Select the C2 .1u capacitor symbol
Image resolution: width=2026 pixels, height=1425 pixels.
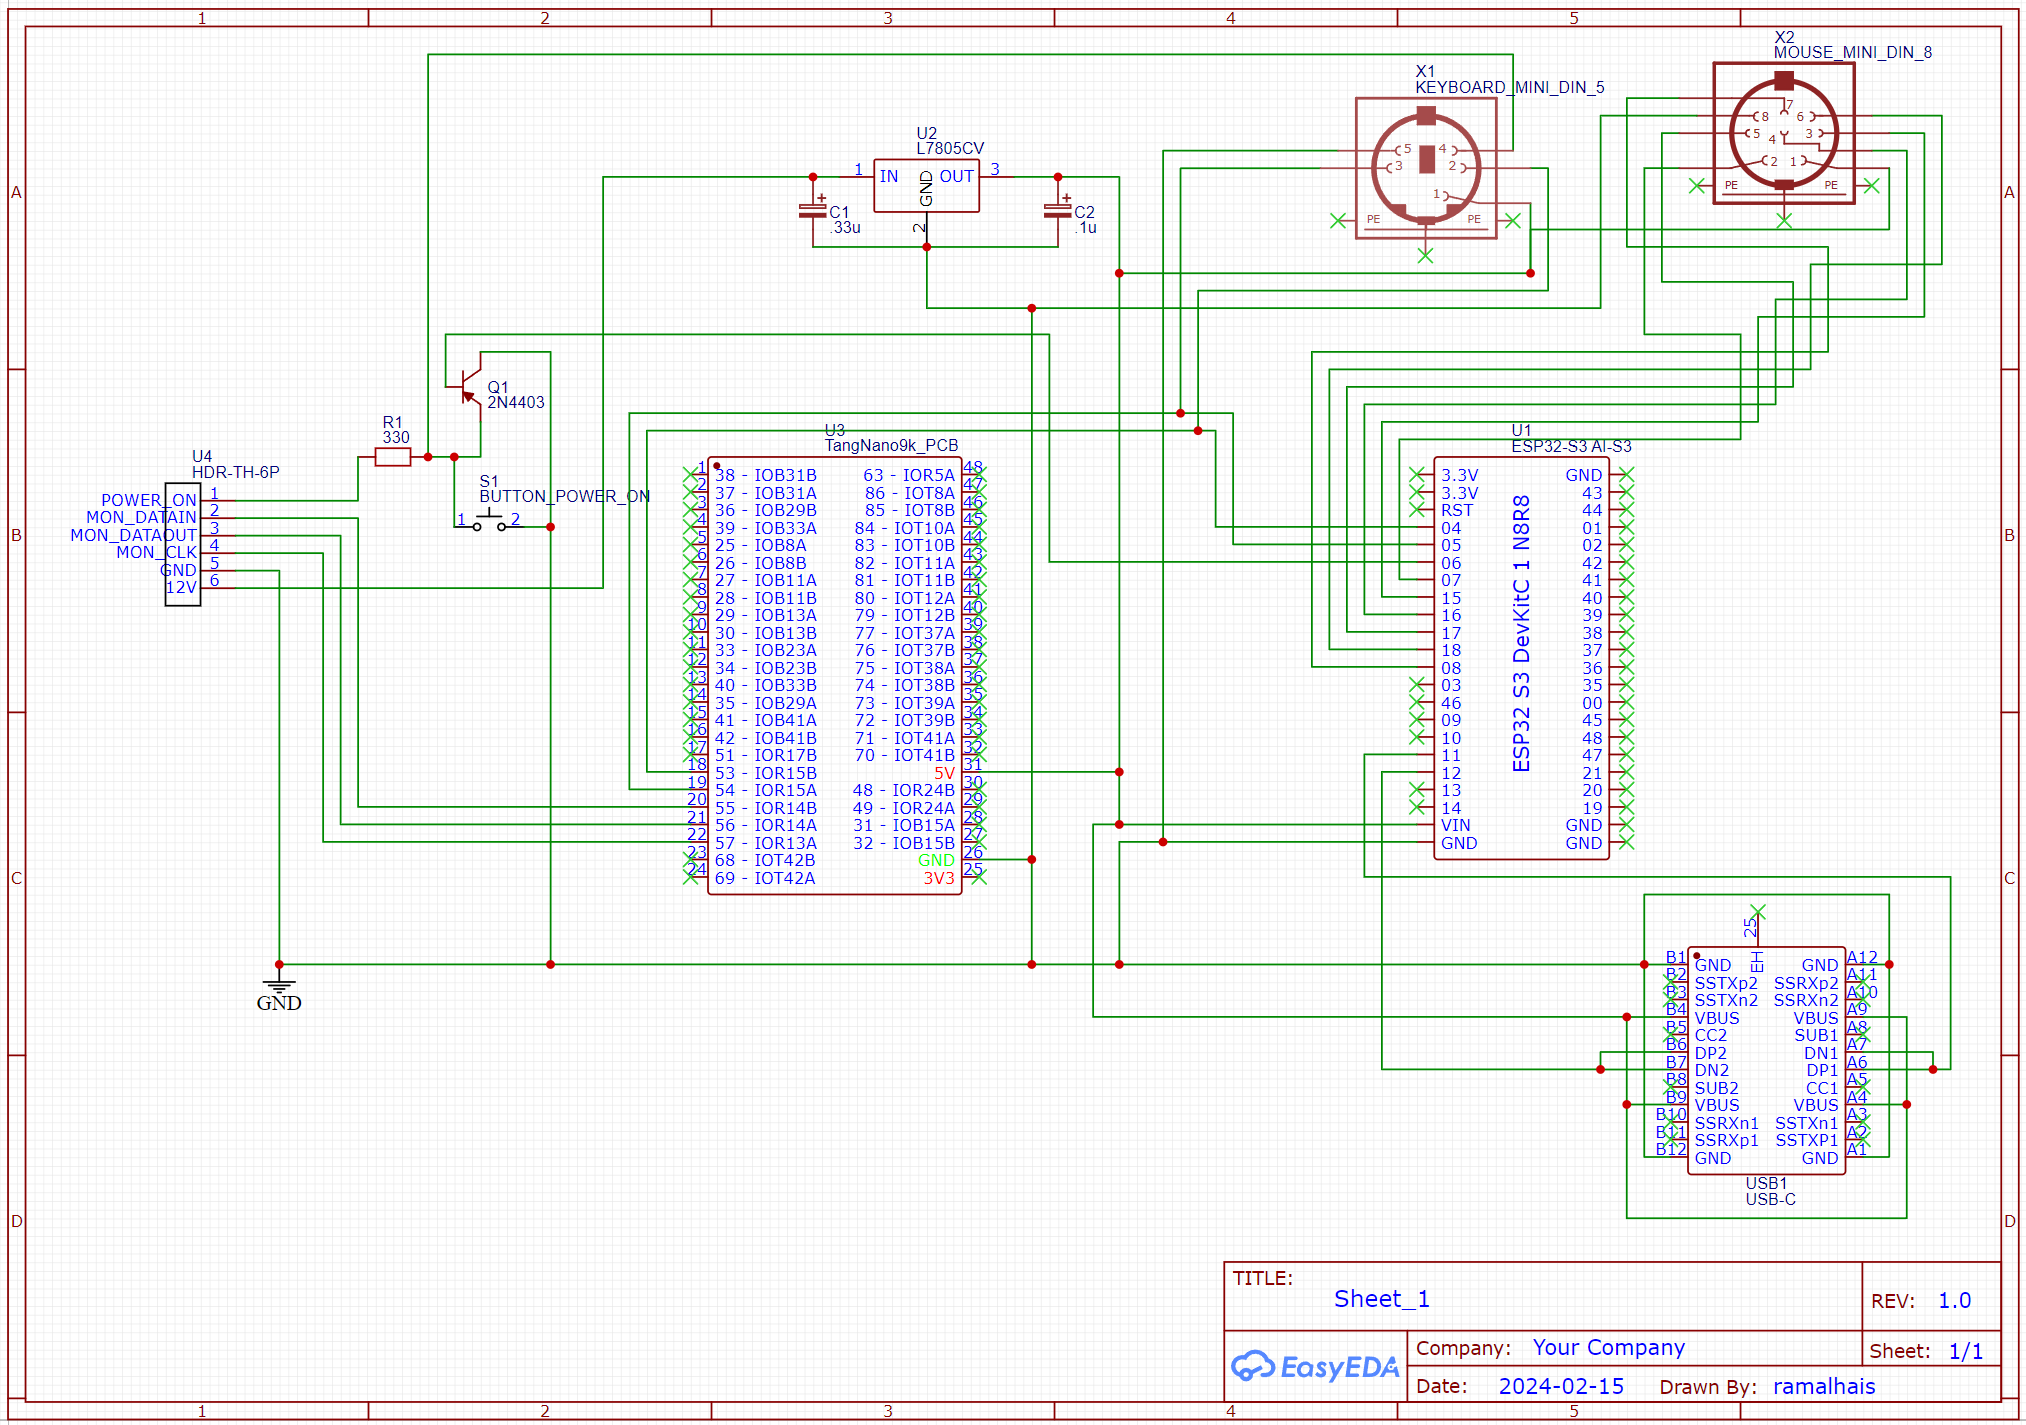pos(1057,211)
